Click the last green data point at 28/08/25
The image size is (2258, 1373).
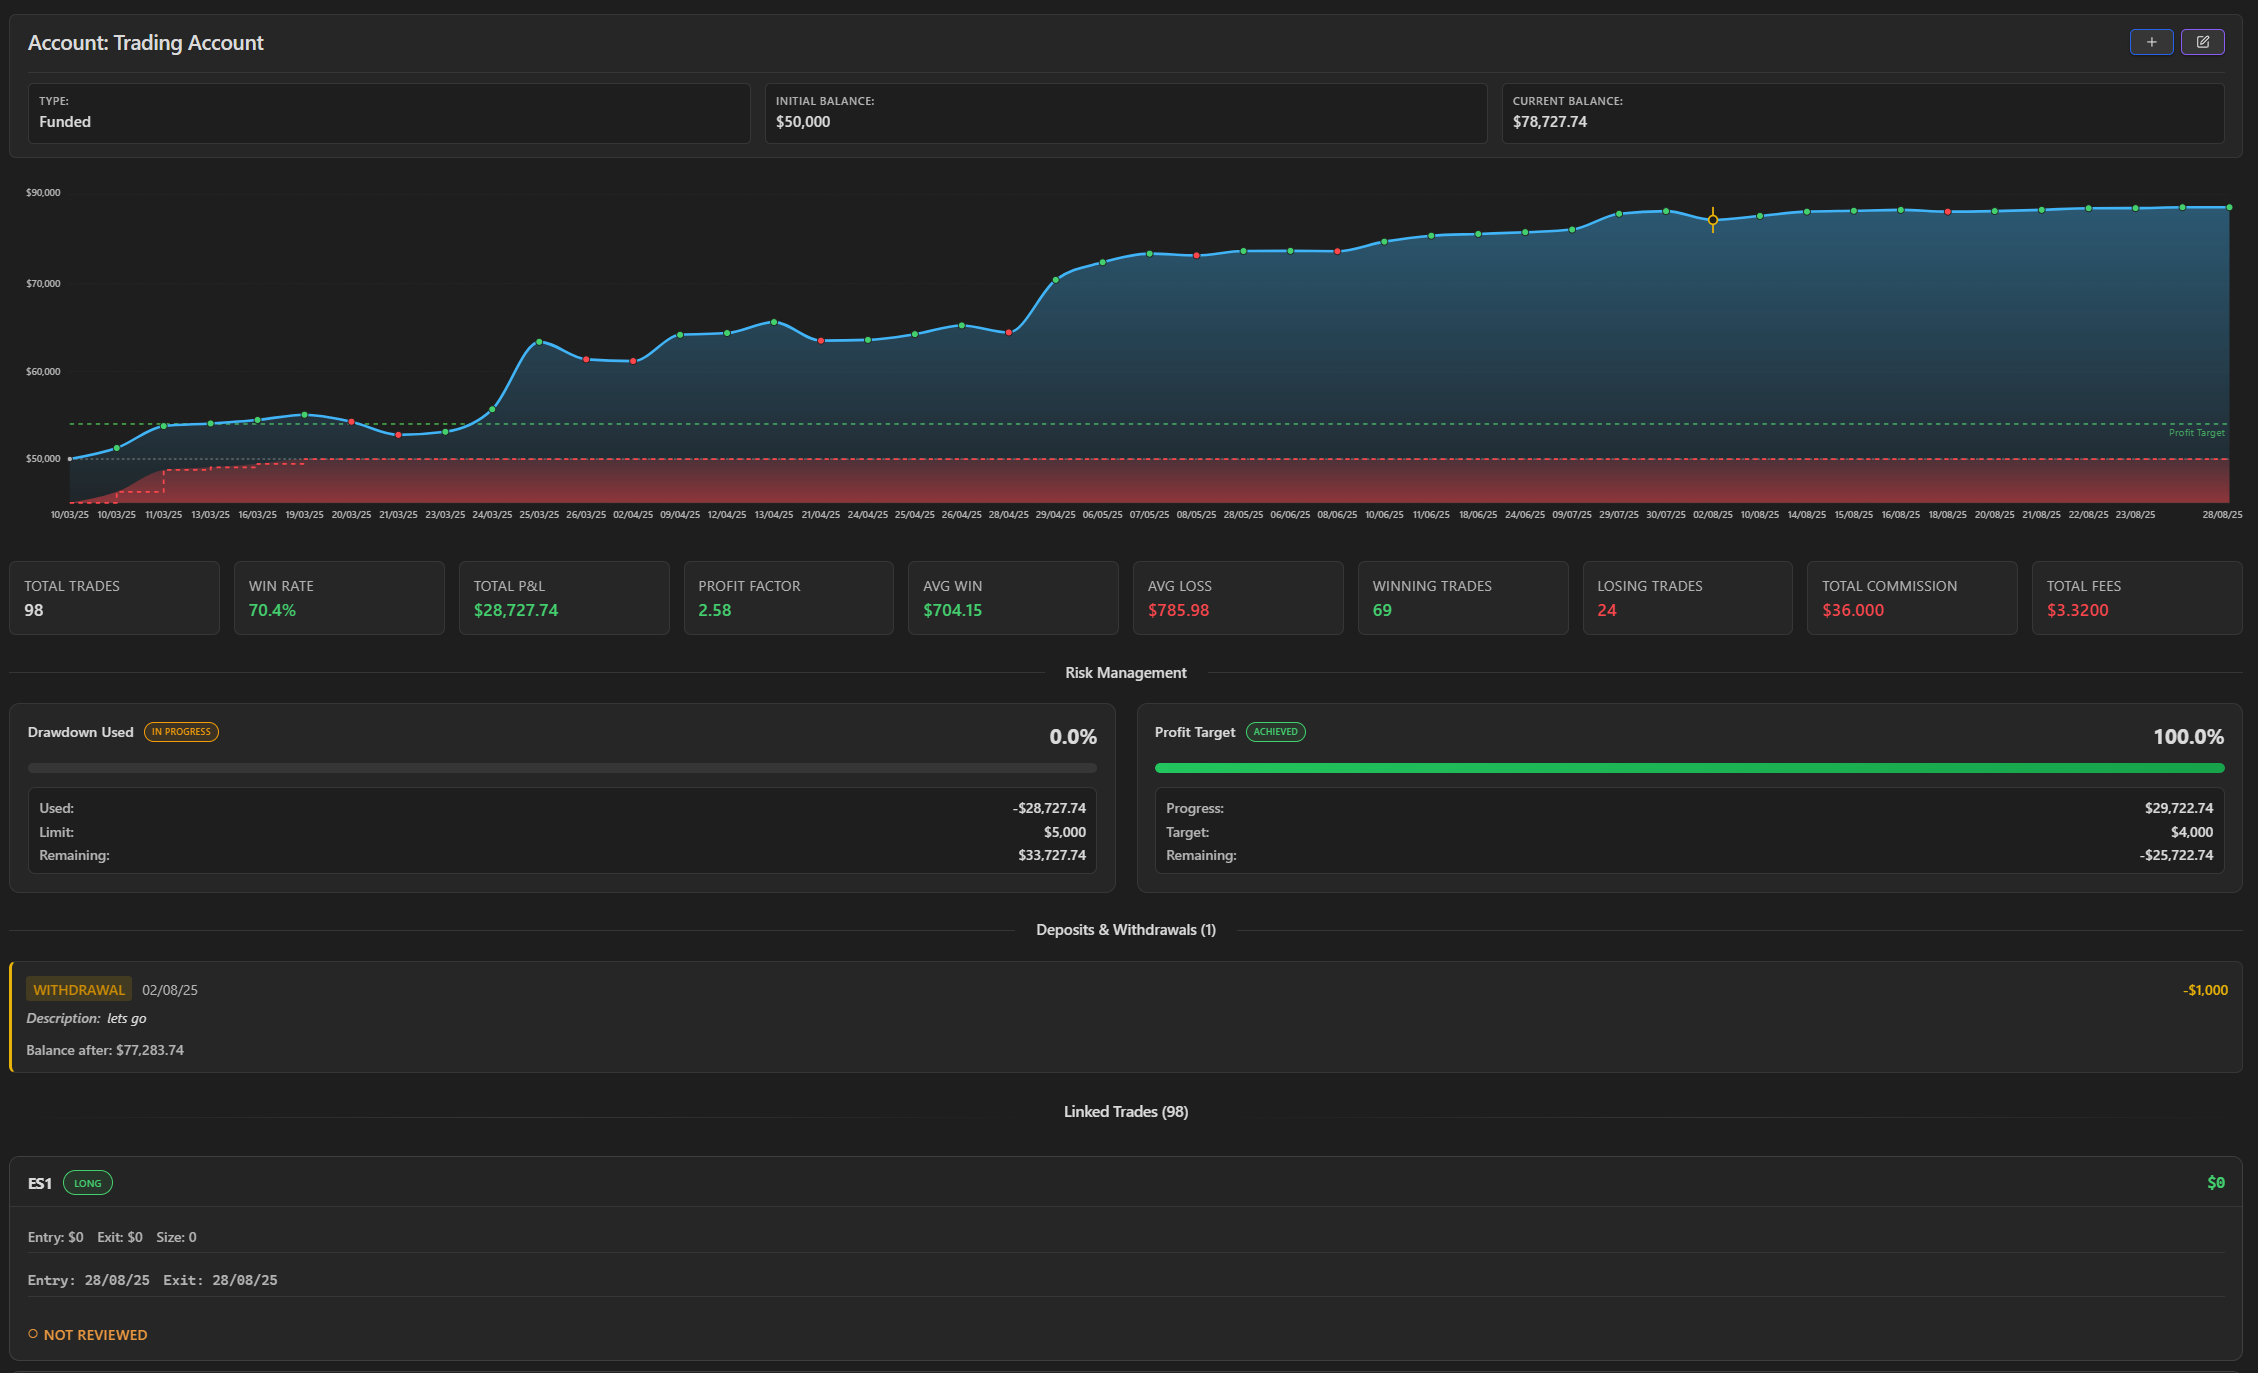pos(2229,207)
